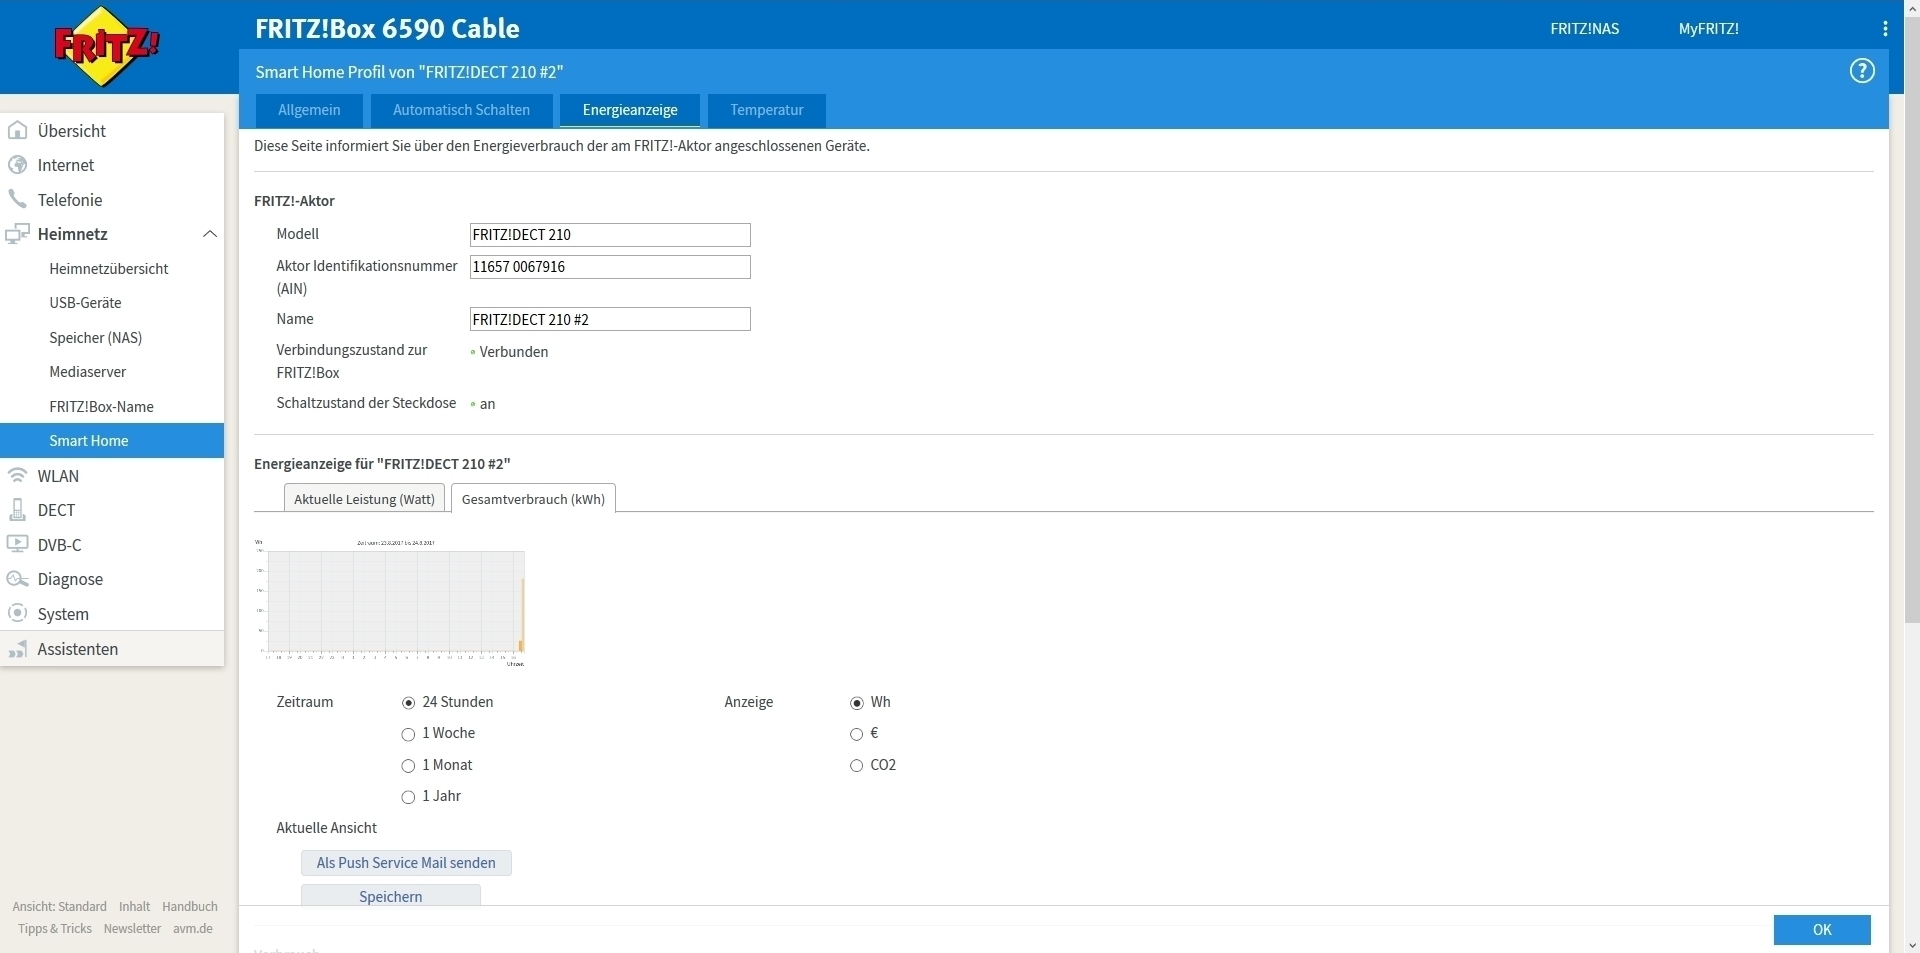Screen dimensions: 1920x953
Task: Click the Internet globe icon
Action: 17,165
